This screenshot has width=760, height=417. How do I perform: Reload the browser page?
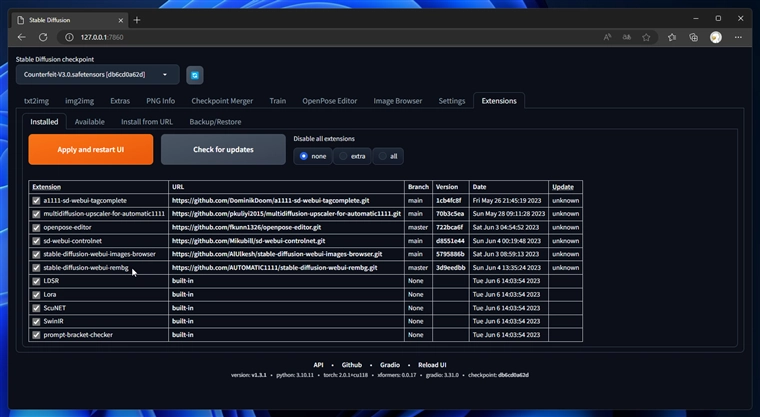(43, 37)
